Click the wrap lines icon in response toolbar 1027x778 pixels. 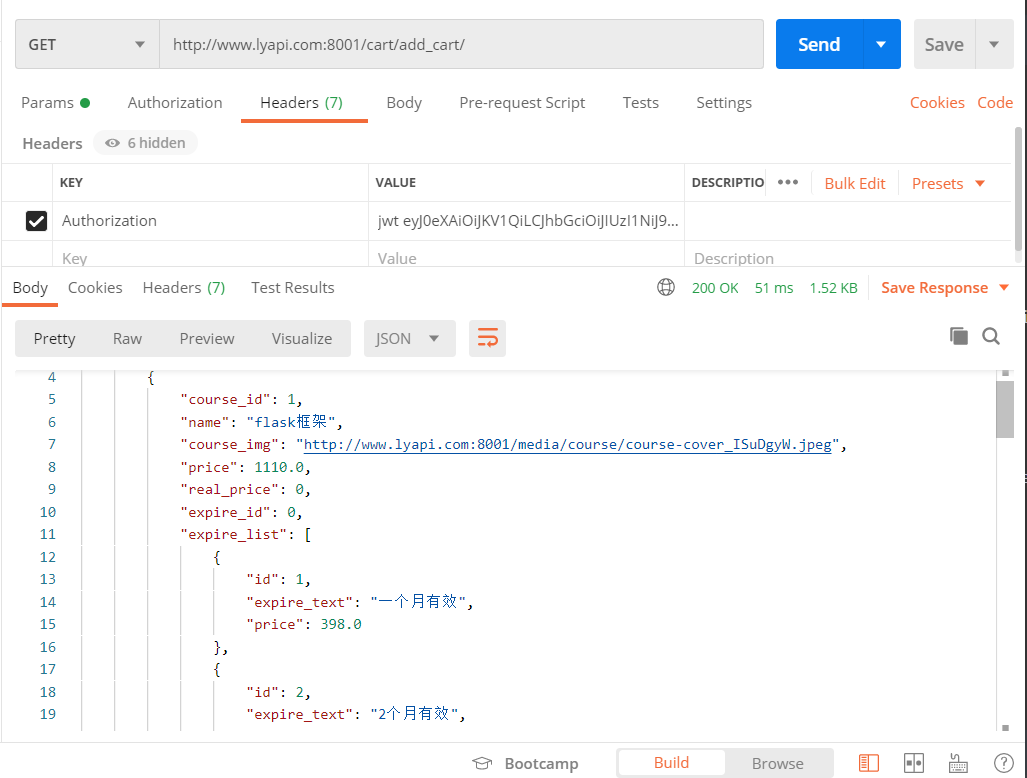click(487, 339)
